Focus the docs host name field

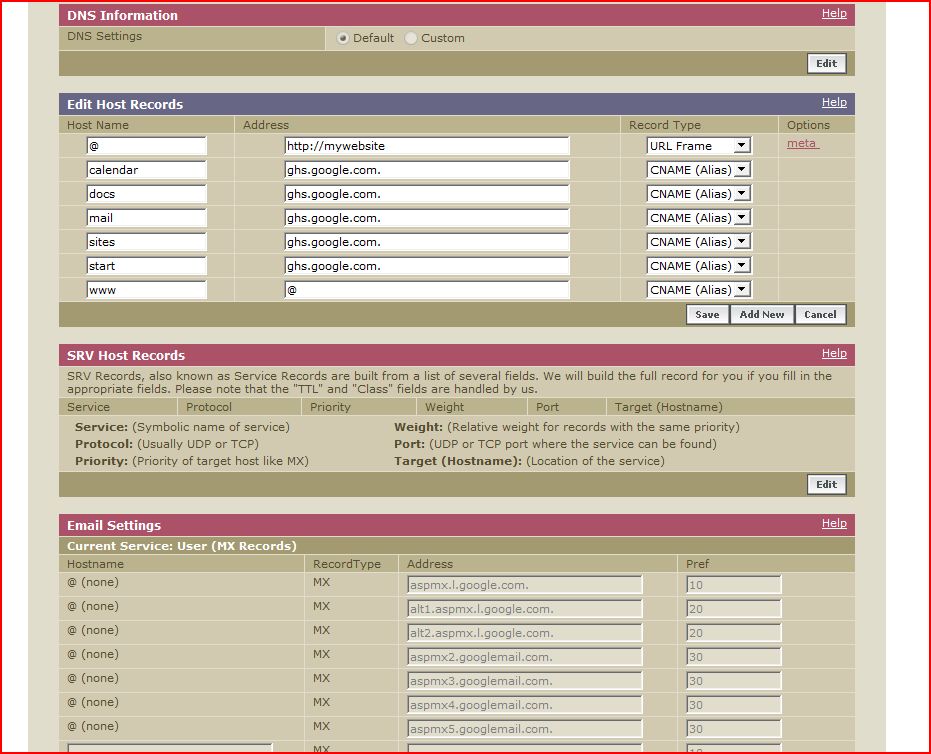pyautogui.click(x=147, y=194)
